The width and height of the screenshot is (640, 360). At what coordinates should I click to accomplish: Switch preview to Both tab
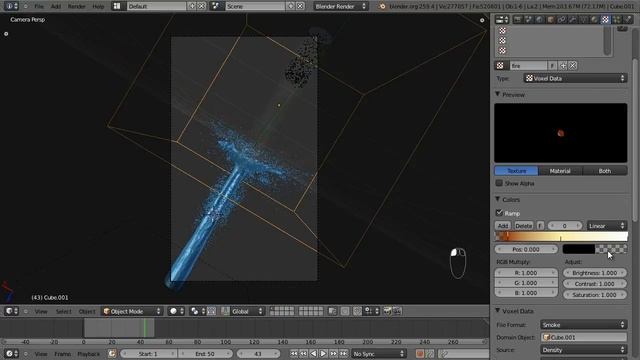coord(605,171)
